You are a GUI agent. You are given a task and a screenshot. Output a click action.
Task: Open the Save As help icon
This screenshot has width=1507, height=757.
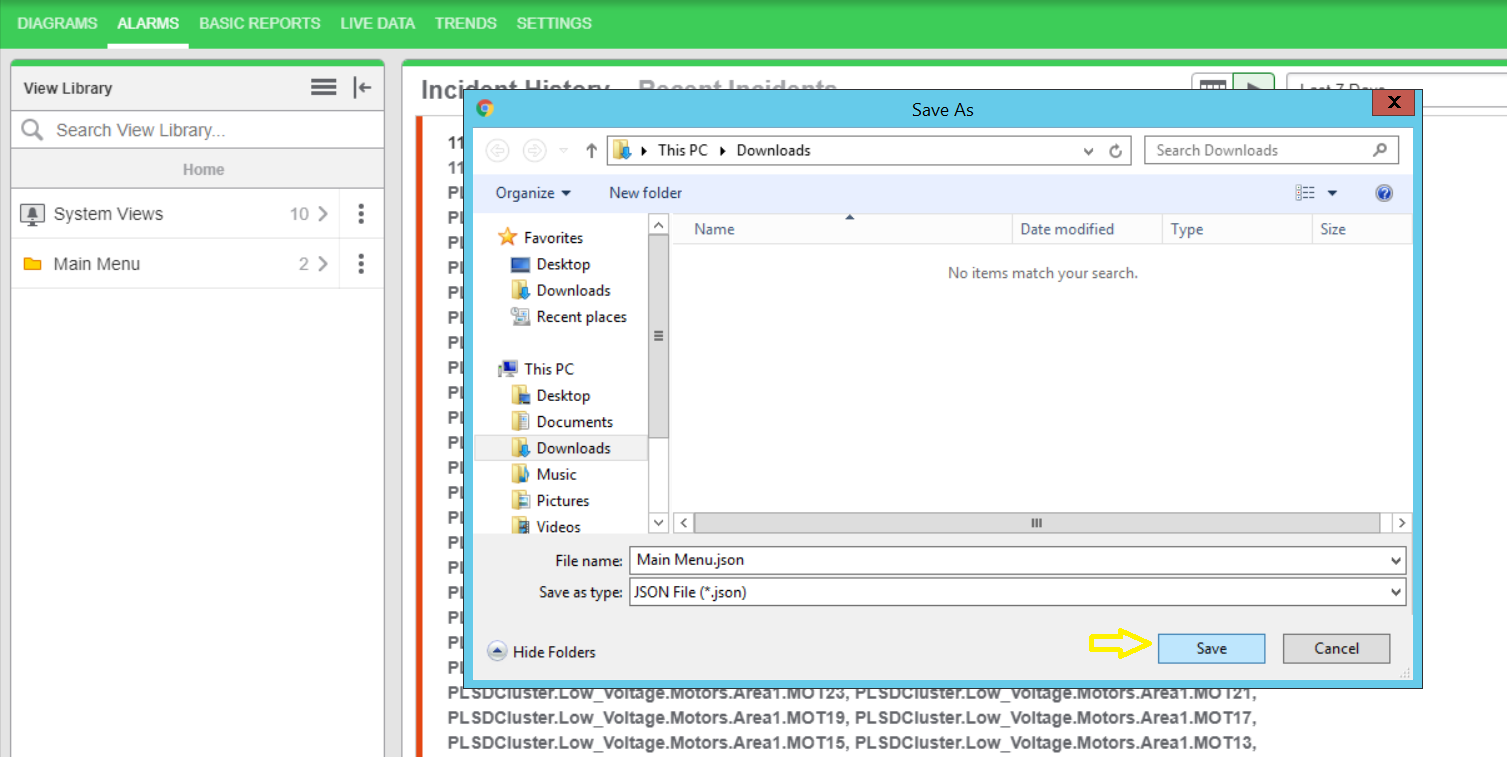point(1384,193)
